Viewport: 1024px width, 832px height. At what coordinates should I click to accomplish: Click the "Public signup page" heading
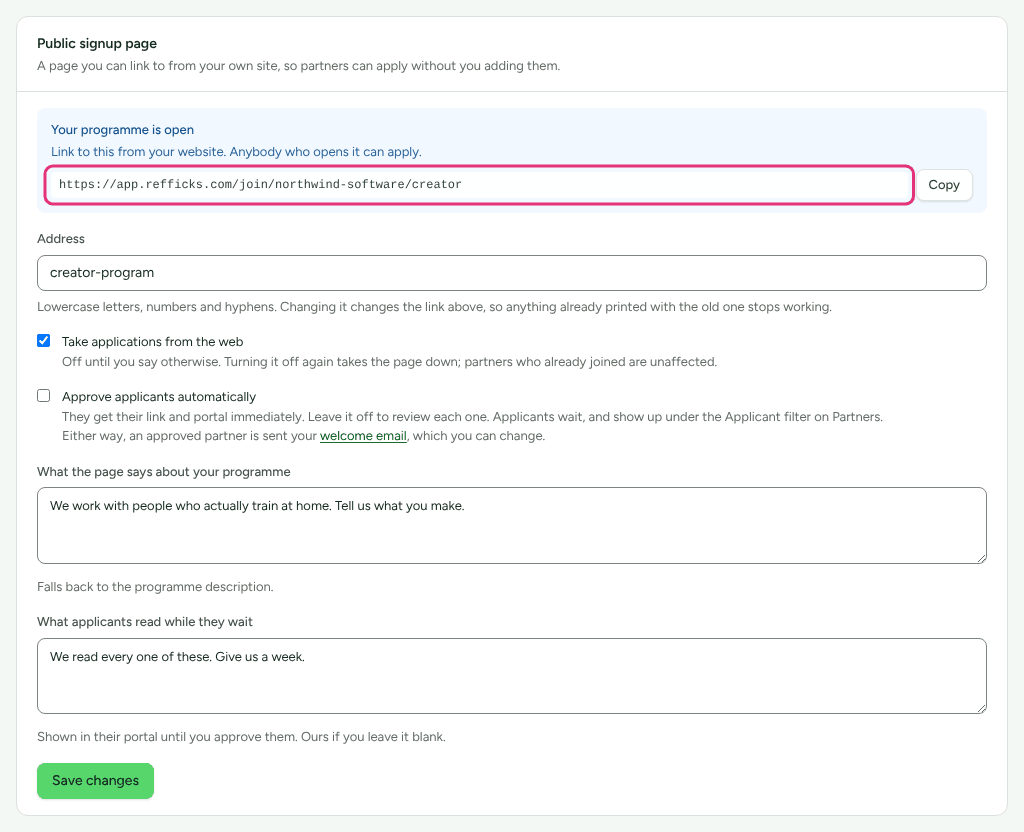(x=97, y=43)
